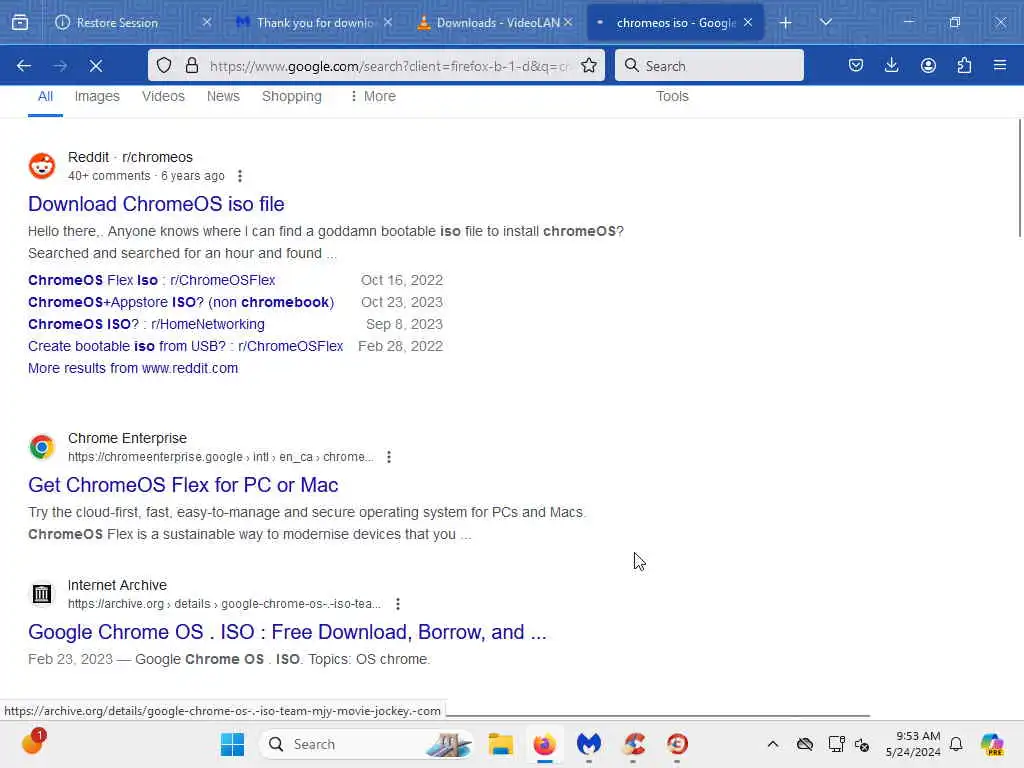Close the Thank you for downloading tab
This screenshot has width=1024, height=768.
(388, 22)
